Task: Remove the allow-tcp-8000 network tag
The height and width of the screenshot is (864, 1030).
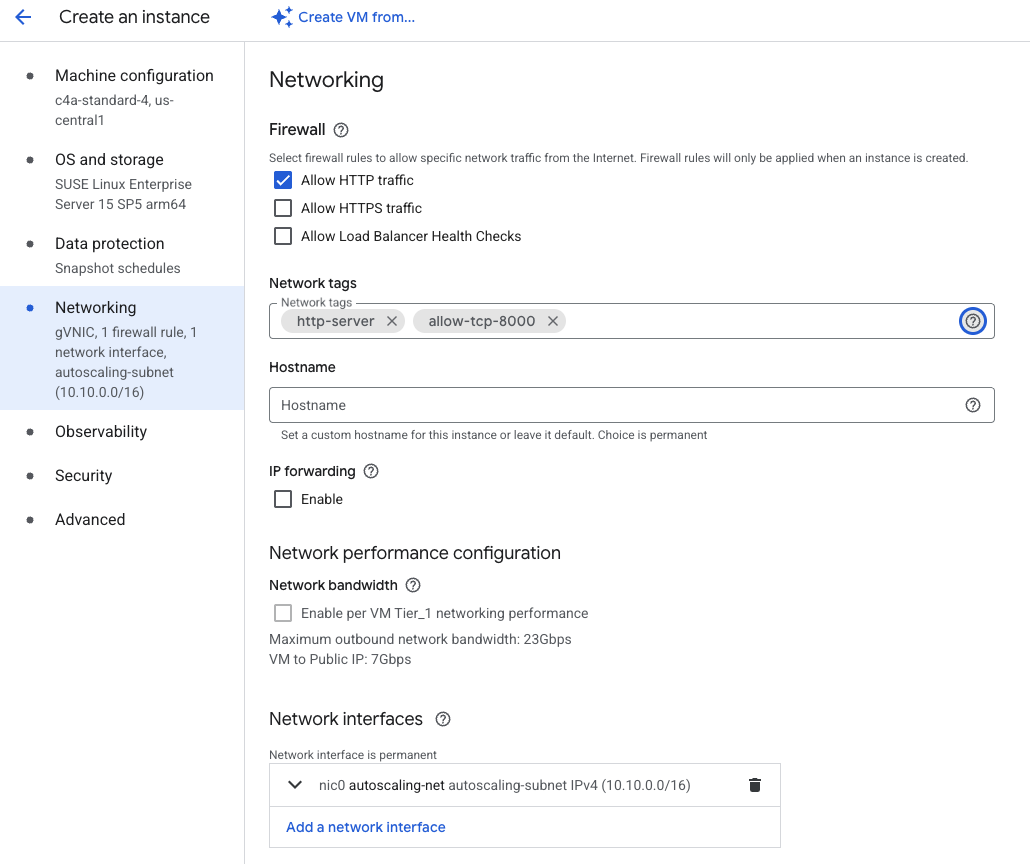Action: coord(553,321)
